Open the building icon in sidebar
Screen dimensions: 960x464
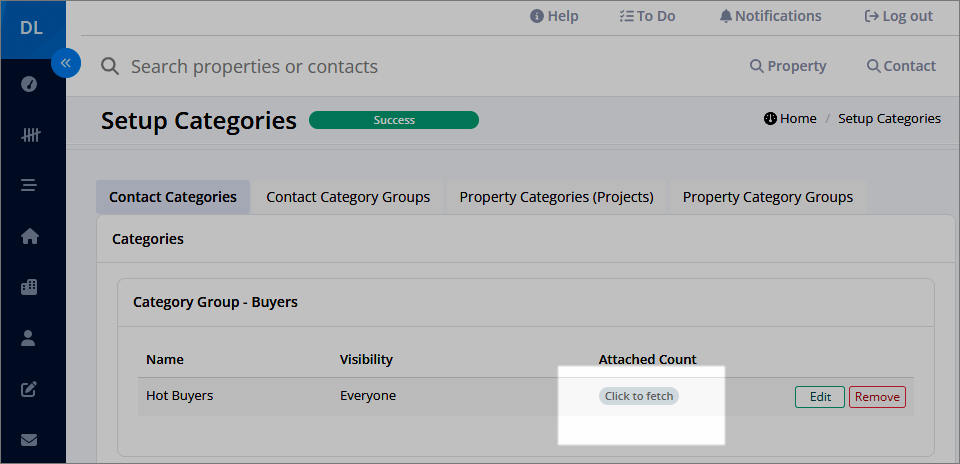pos(29,287)
